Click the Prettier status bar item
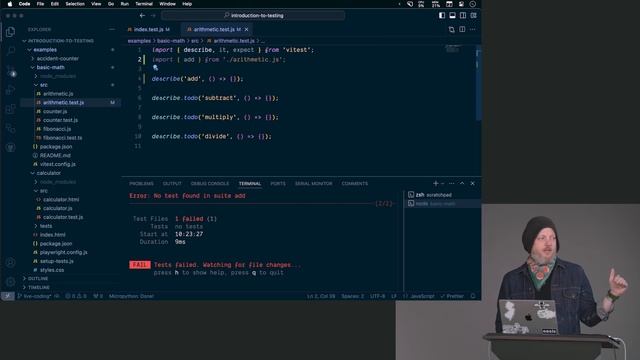Viewport: 640px width, 360px height. pyautogui.click(x=452, y=296)
